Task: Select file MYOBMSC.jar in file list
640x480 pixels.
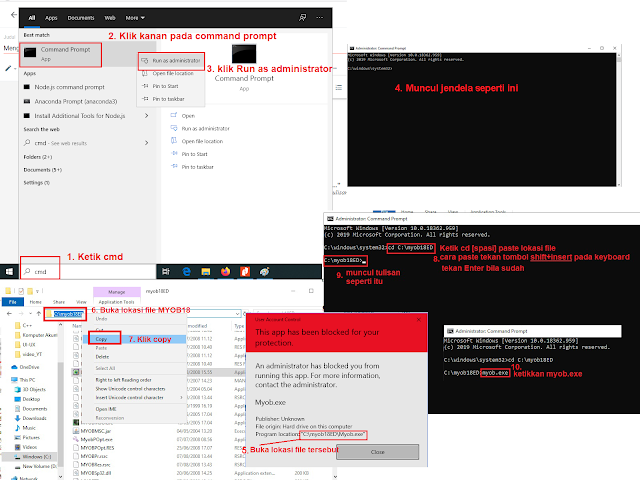Action: [x=92, y=431]
